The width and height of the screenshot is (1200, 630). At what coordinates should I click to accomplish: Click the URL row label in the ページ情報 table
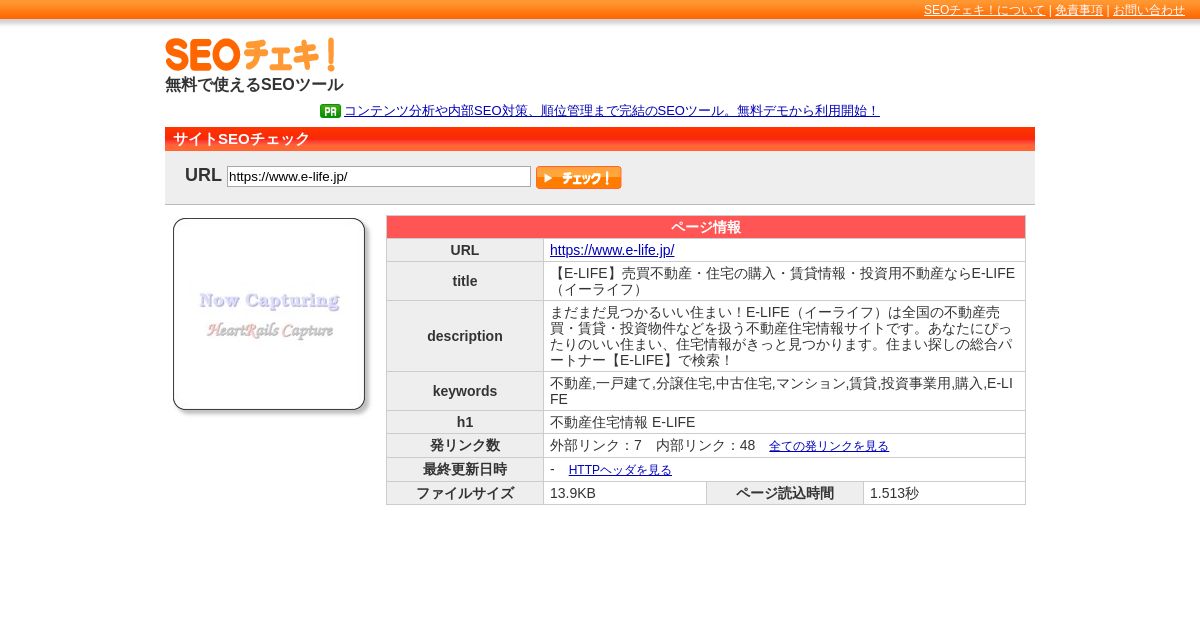[x=465, y=250]
